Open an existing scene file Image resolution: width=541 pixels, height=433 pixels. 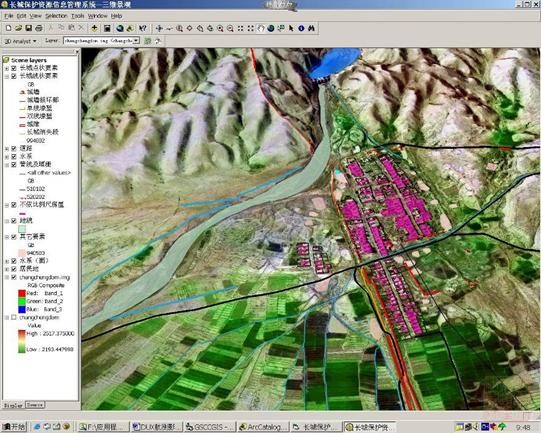(19, 28)
